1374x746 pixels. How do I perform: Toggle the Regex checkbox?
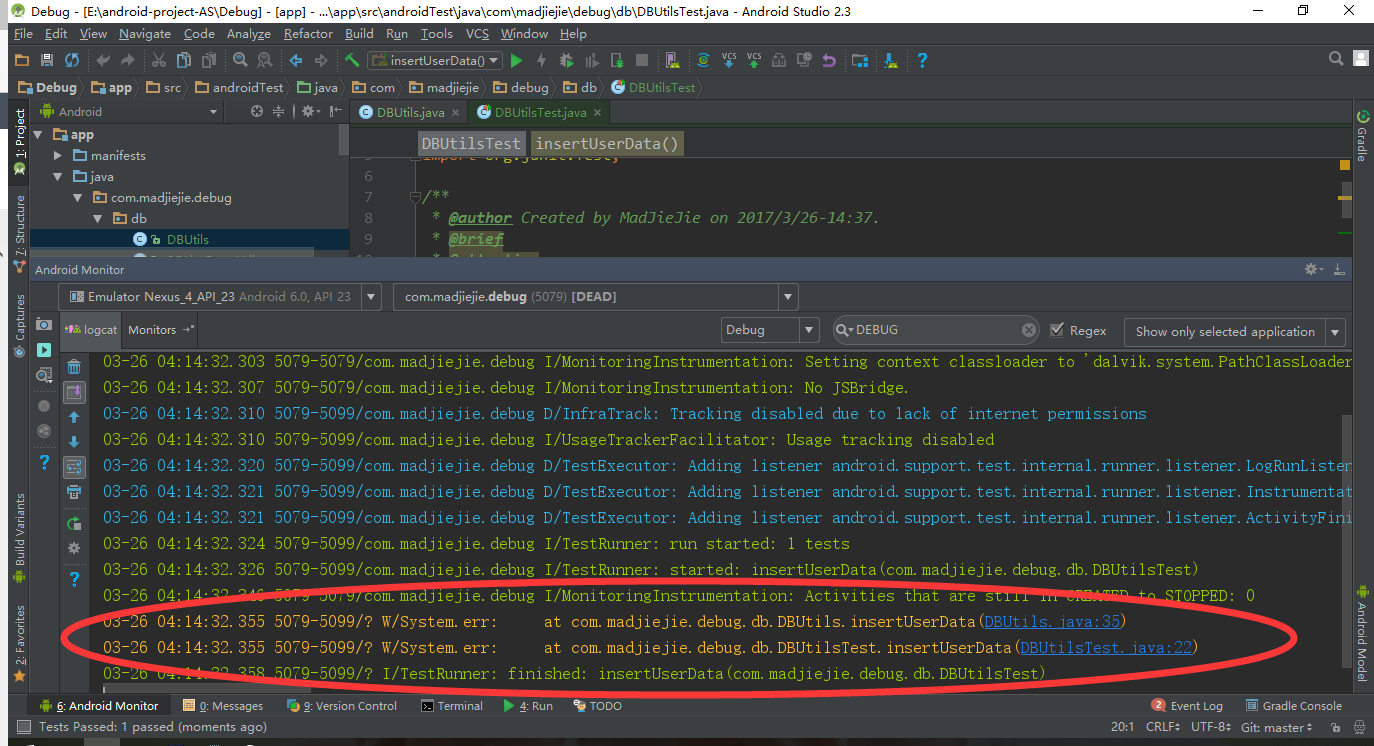pos(1057,330)
